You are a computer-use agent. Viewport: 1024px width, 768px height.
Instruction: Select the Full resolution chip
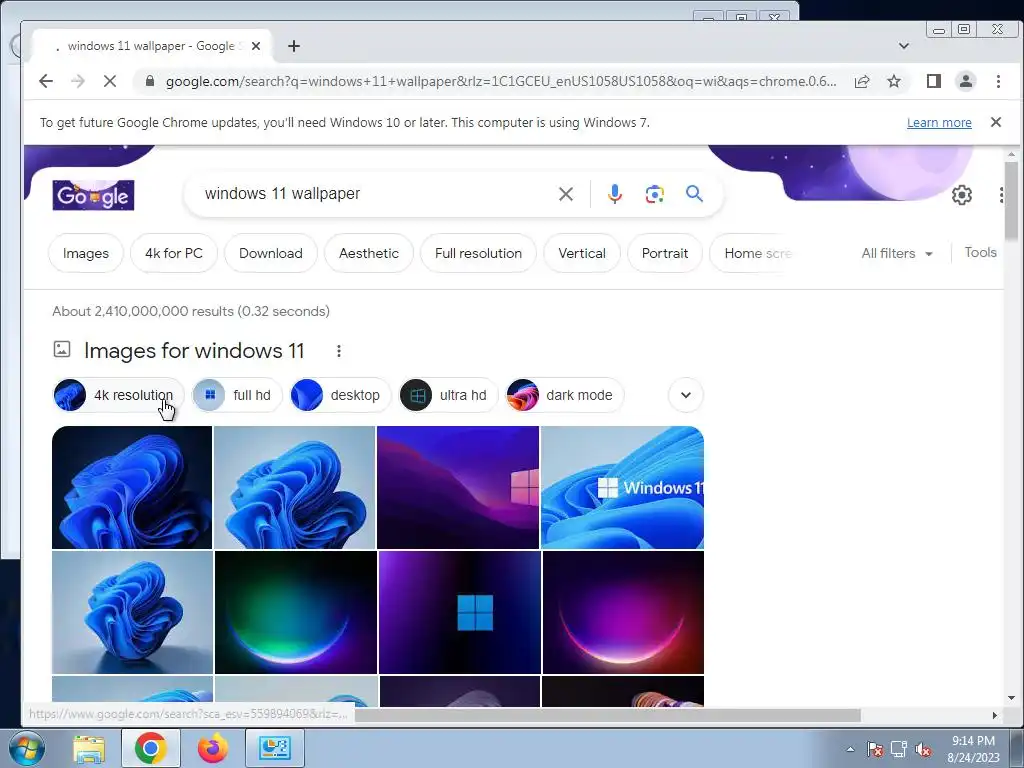point(479,253)
